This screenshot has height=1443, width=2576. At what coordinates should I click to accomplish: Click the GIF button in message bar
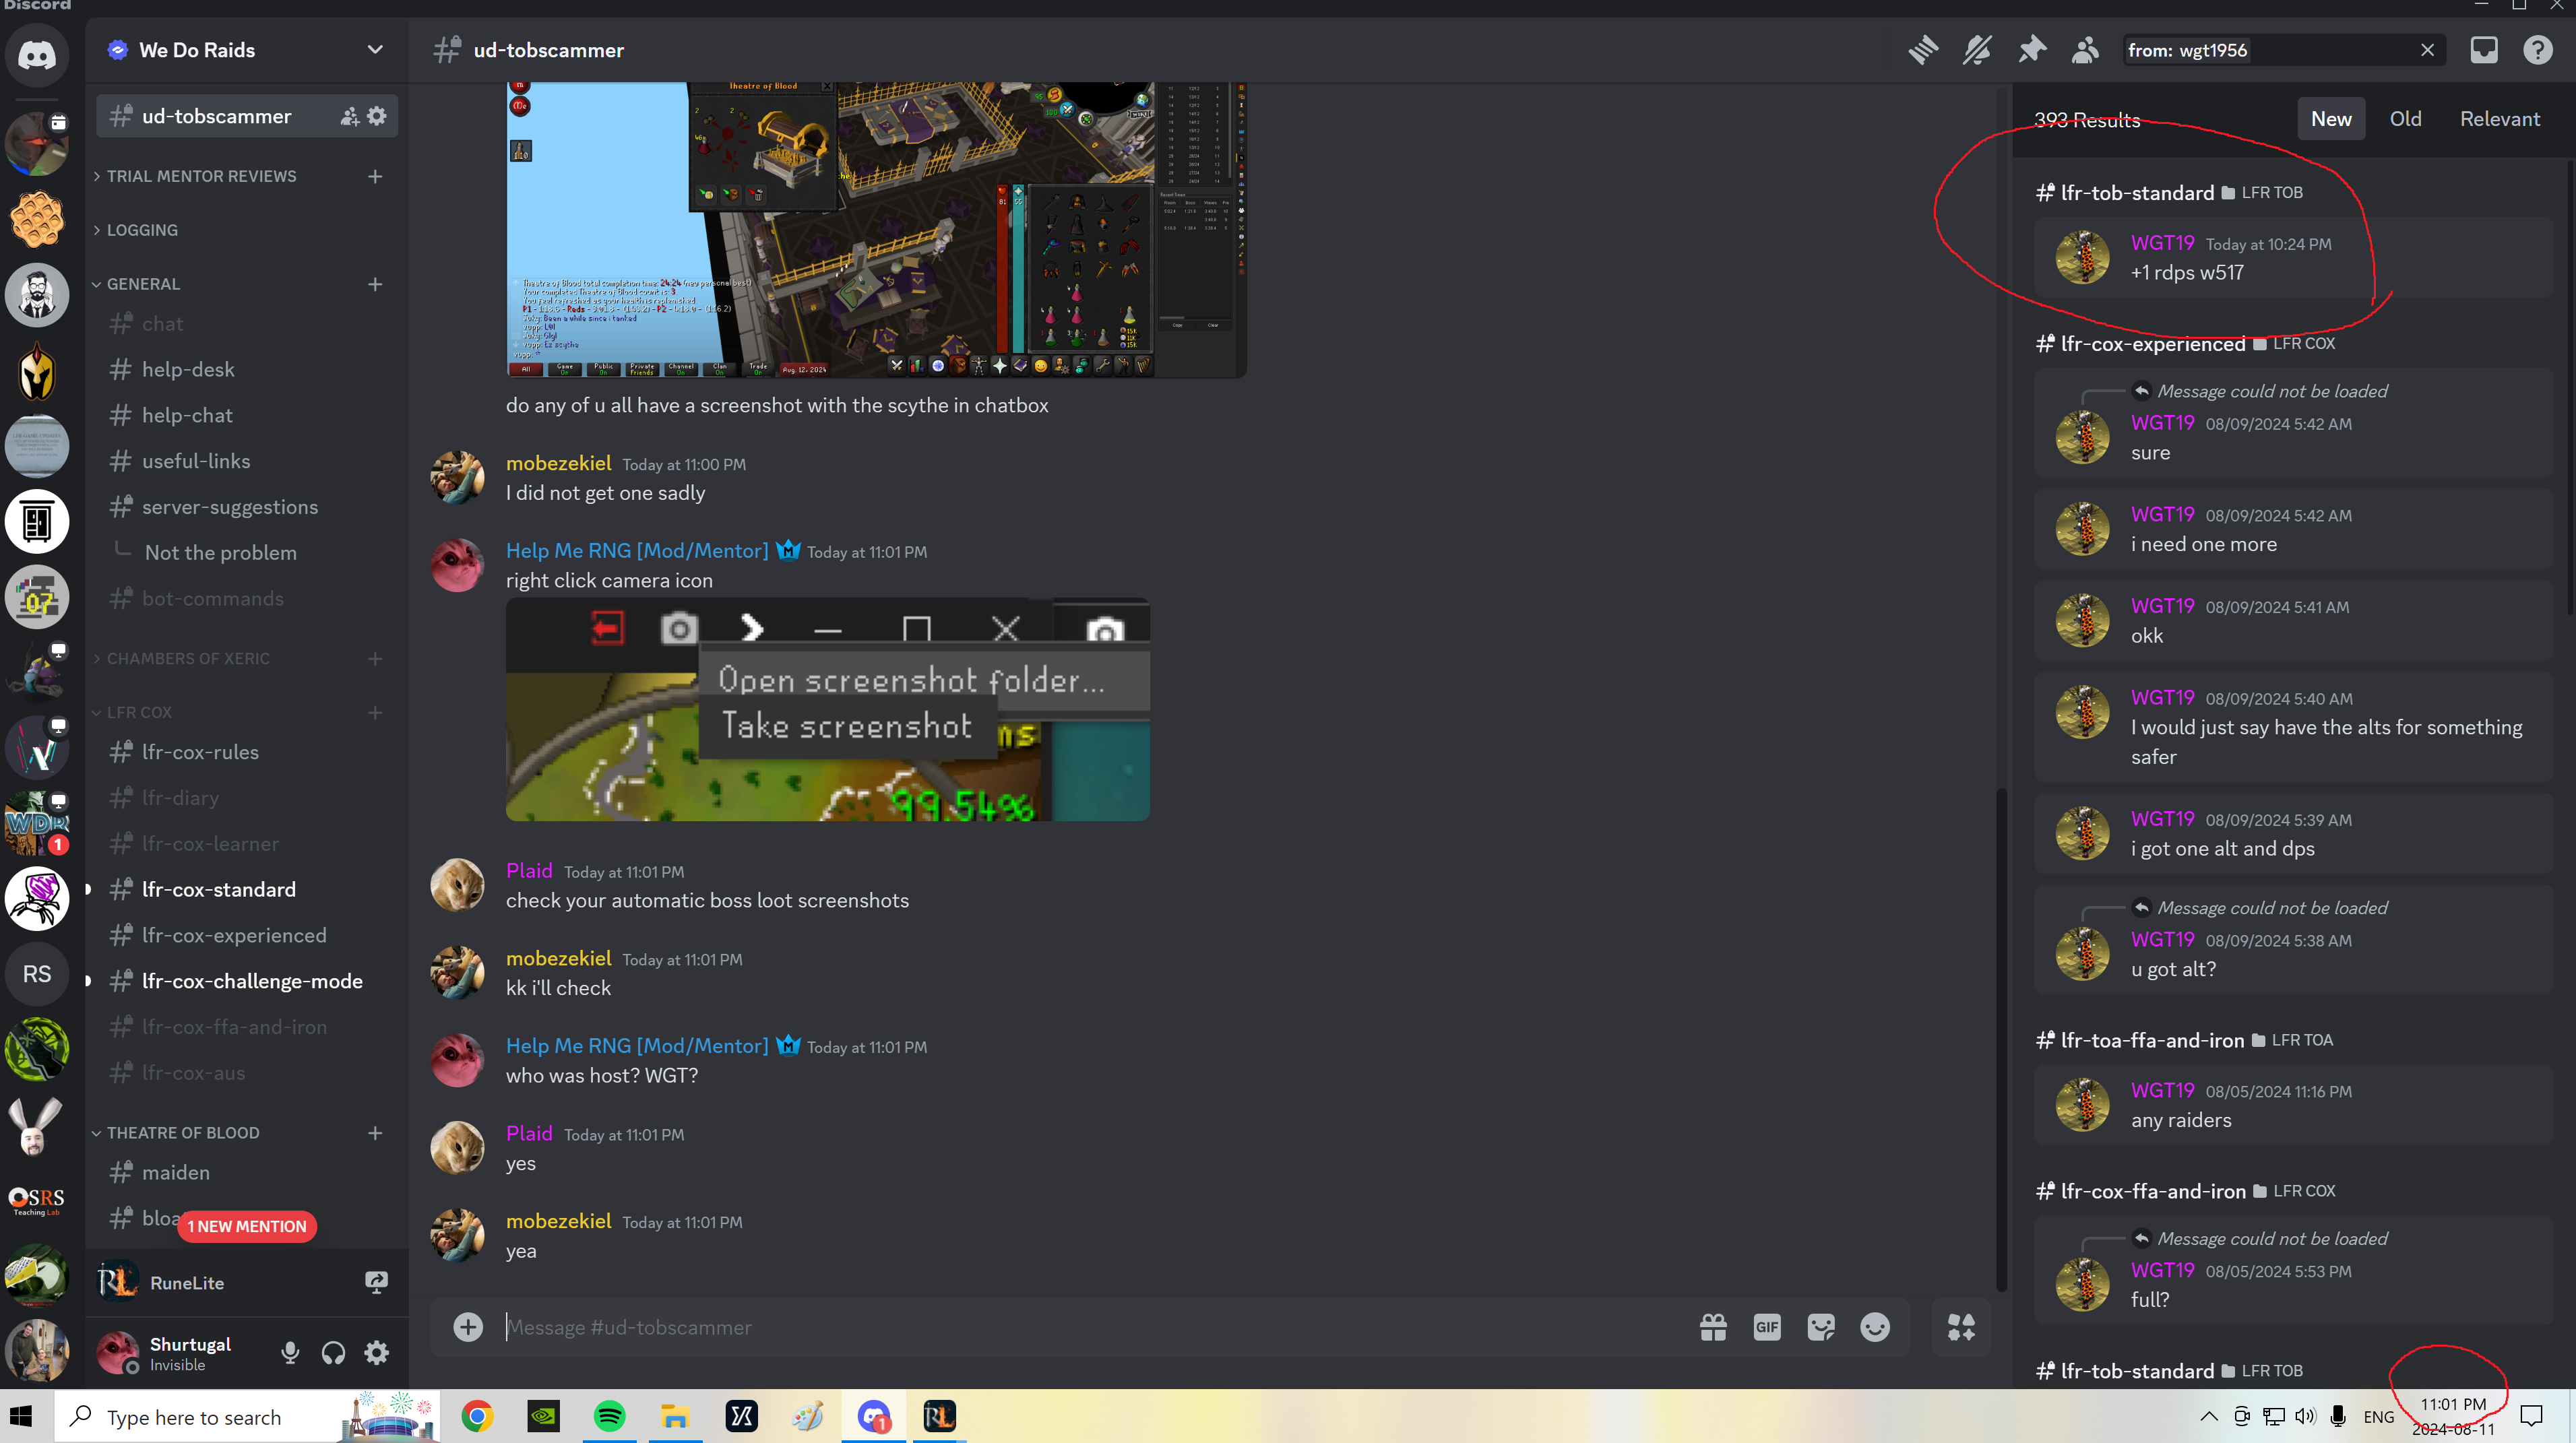pyautogui.click(x=1767, y=1326)
